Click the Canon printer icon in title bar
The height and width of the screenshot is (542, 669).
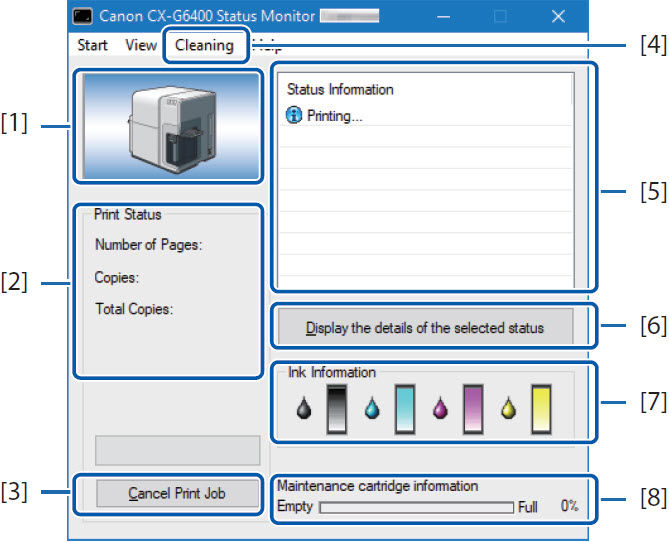click(x=84, y=18)
